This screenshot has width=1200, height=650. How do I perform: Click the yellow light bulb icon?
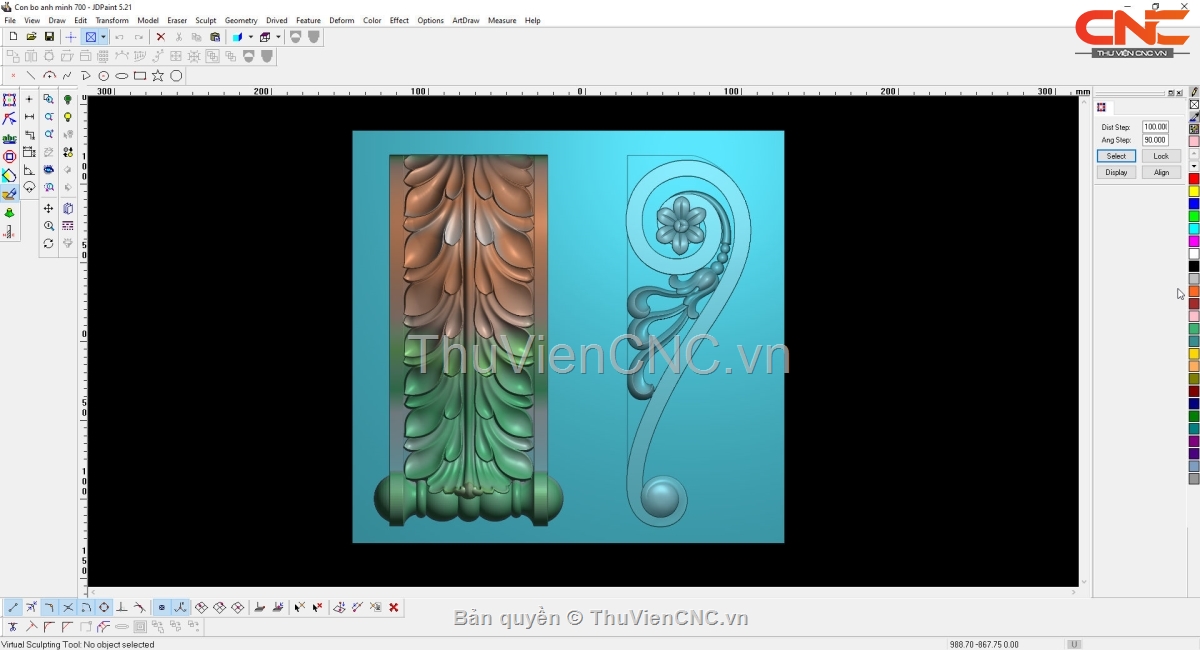(x=68, y=117)
